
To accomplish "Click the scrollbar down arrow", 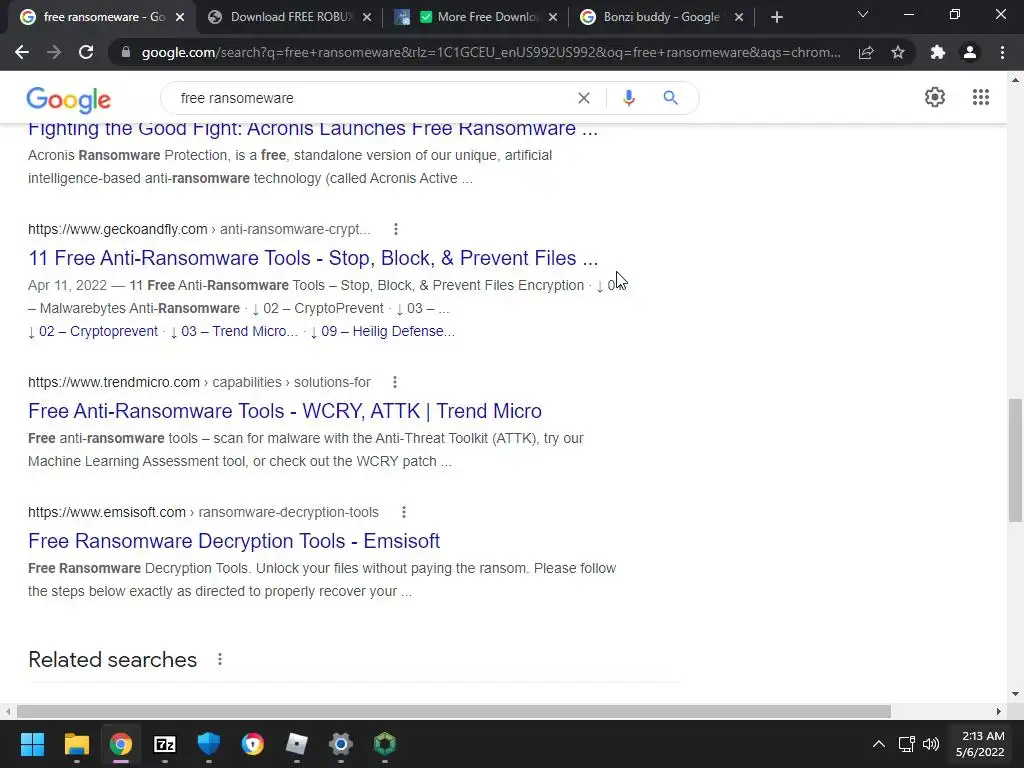I will [x=1015, y=694].
